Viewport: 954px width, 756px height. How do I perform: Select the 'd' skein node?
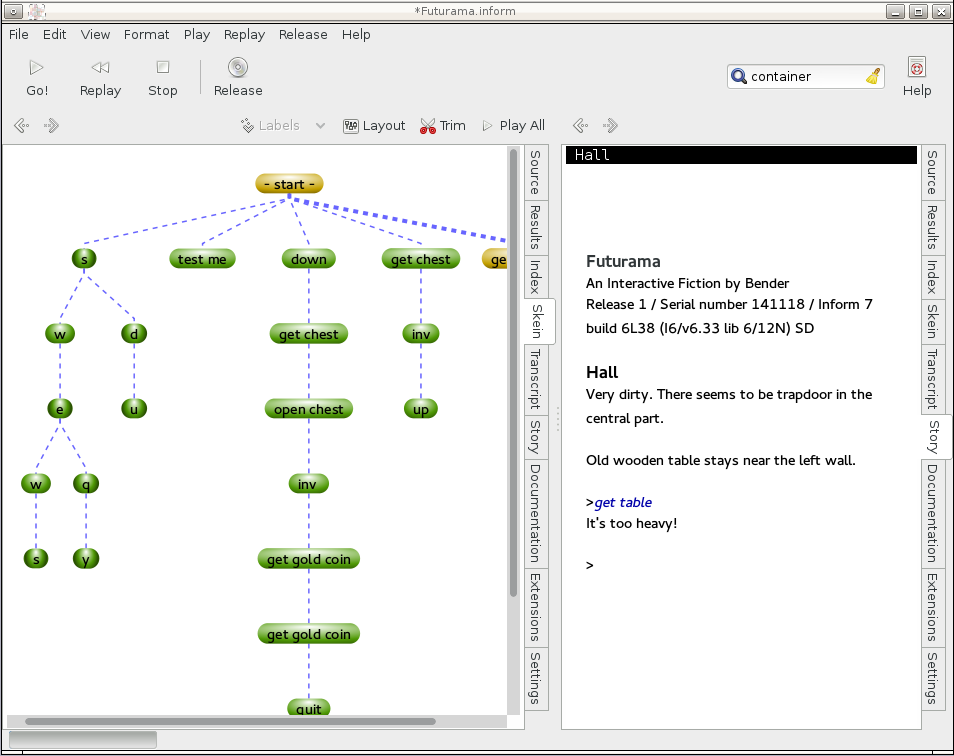click(134, 334)
